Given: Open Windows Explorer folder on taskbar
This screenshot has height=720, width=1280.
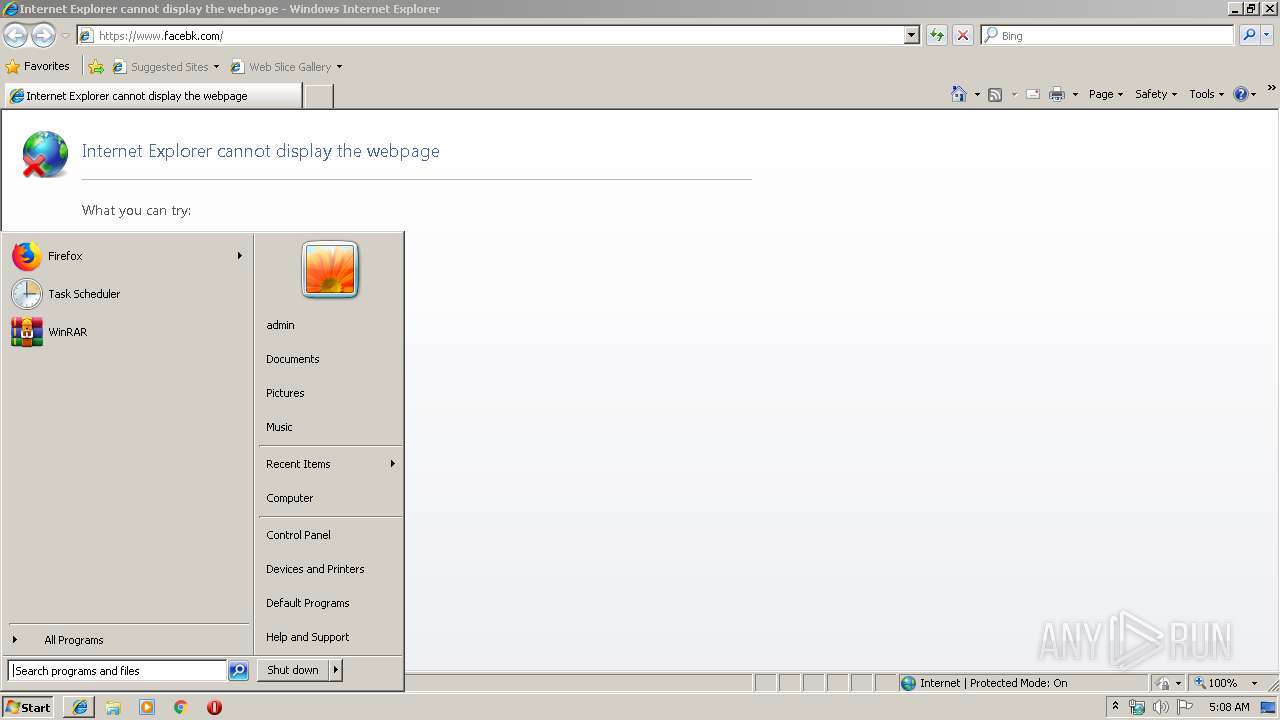Looking at the screenshot, I should pos(113,707).
